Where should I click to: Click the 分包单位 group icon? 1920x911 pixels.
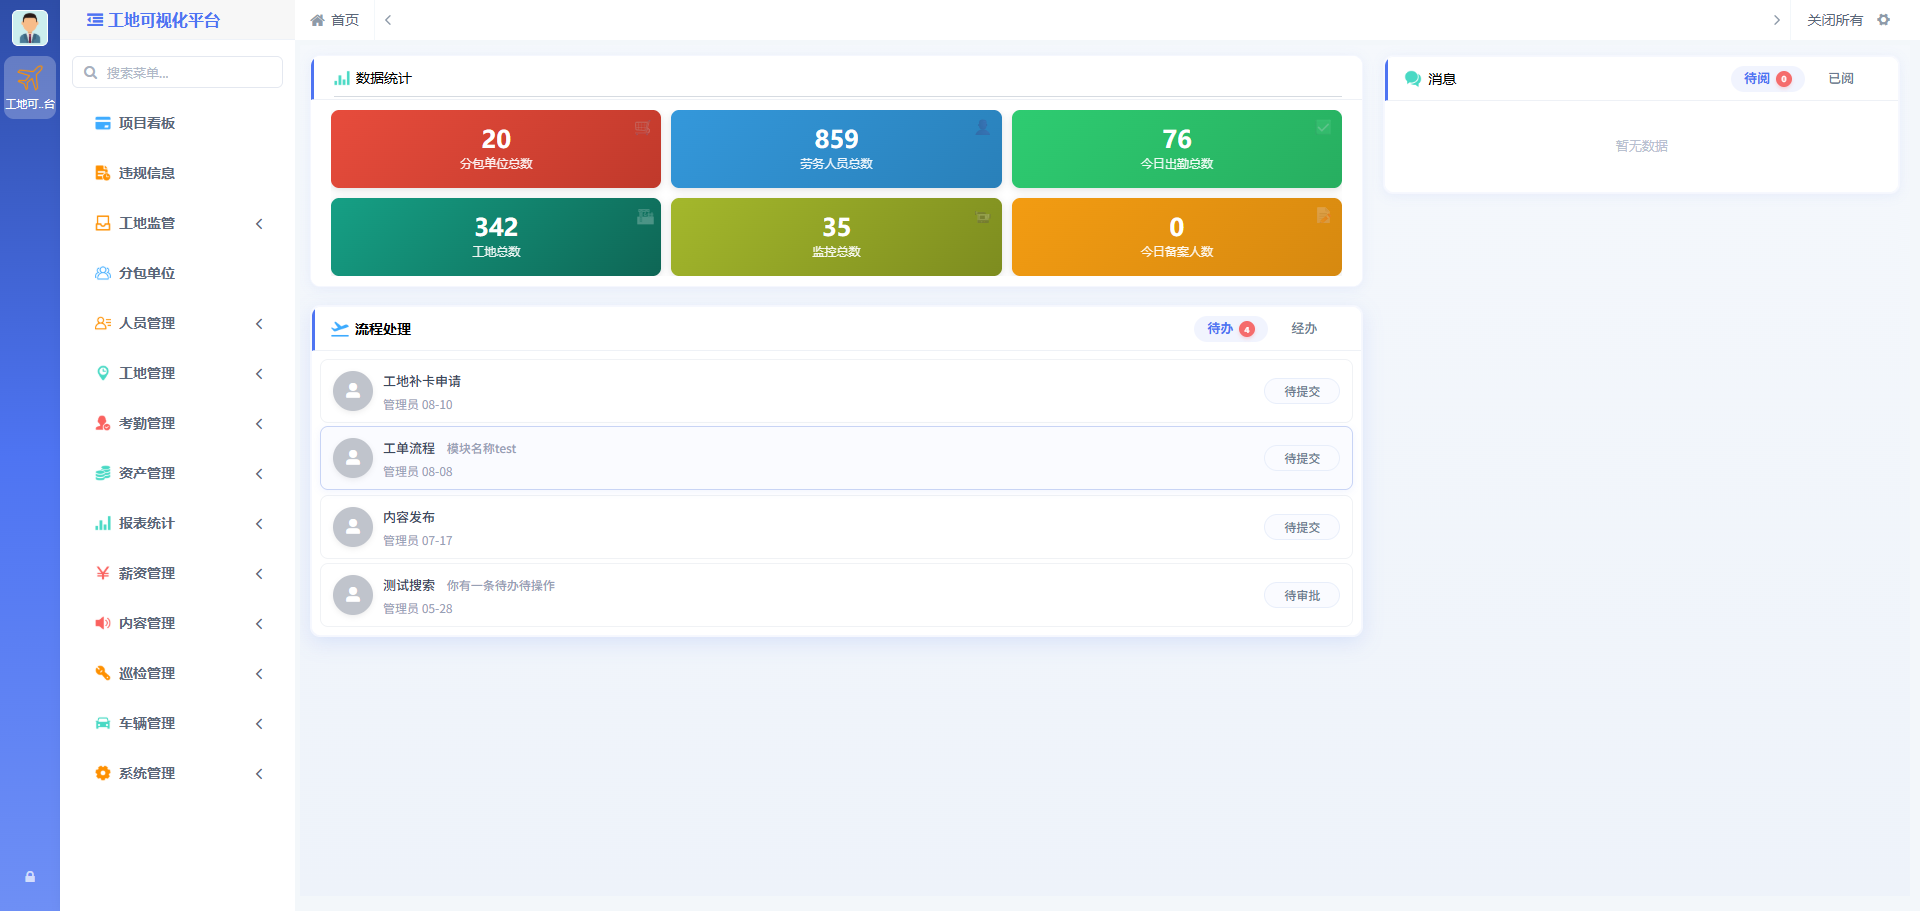coord(103,273)
